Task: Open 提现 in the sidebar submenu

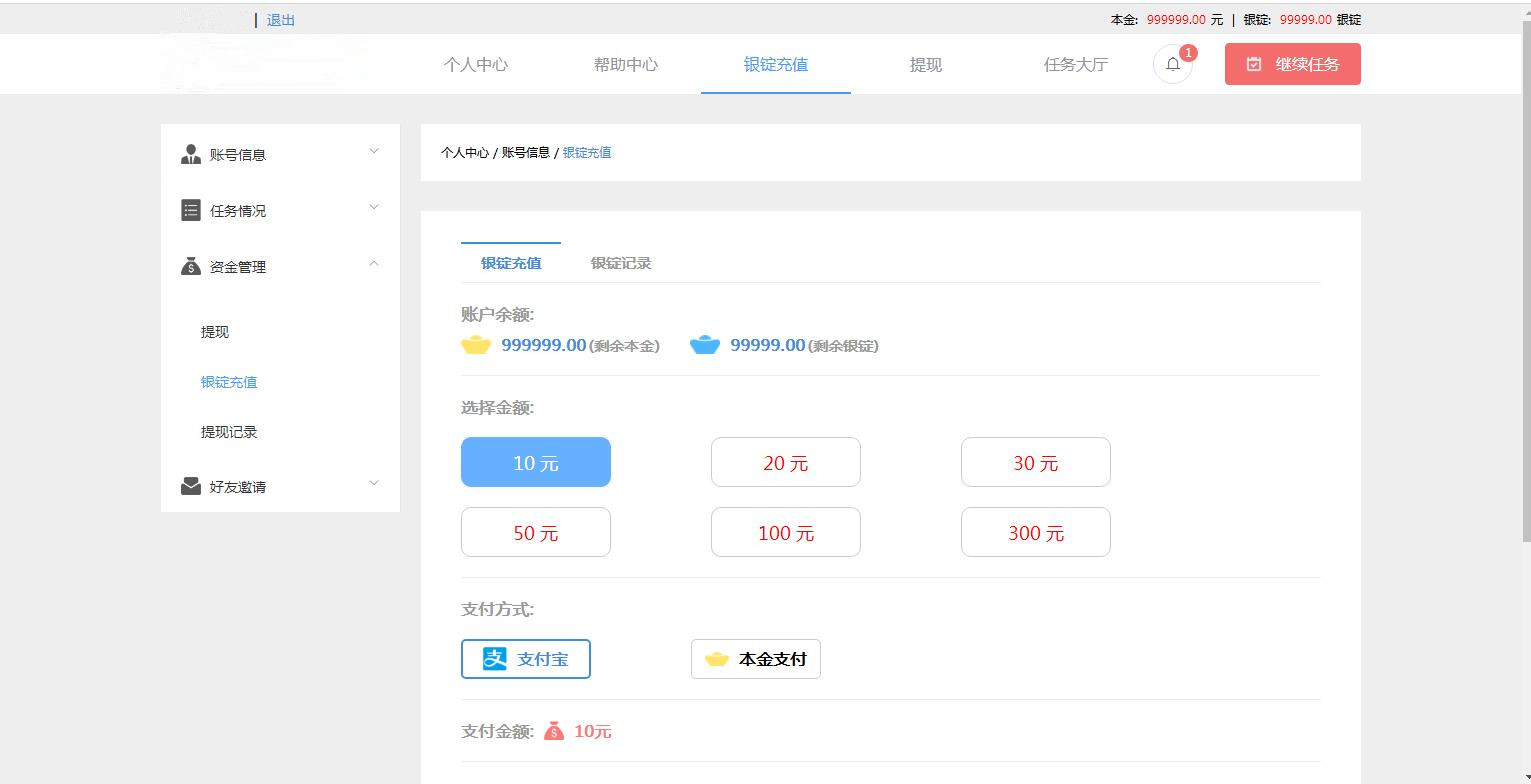Action: pos(215,332)
